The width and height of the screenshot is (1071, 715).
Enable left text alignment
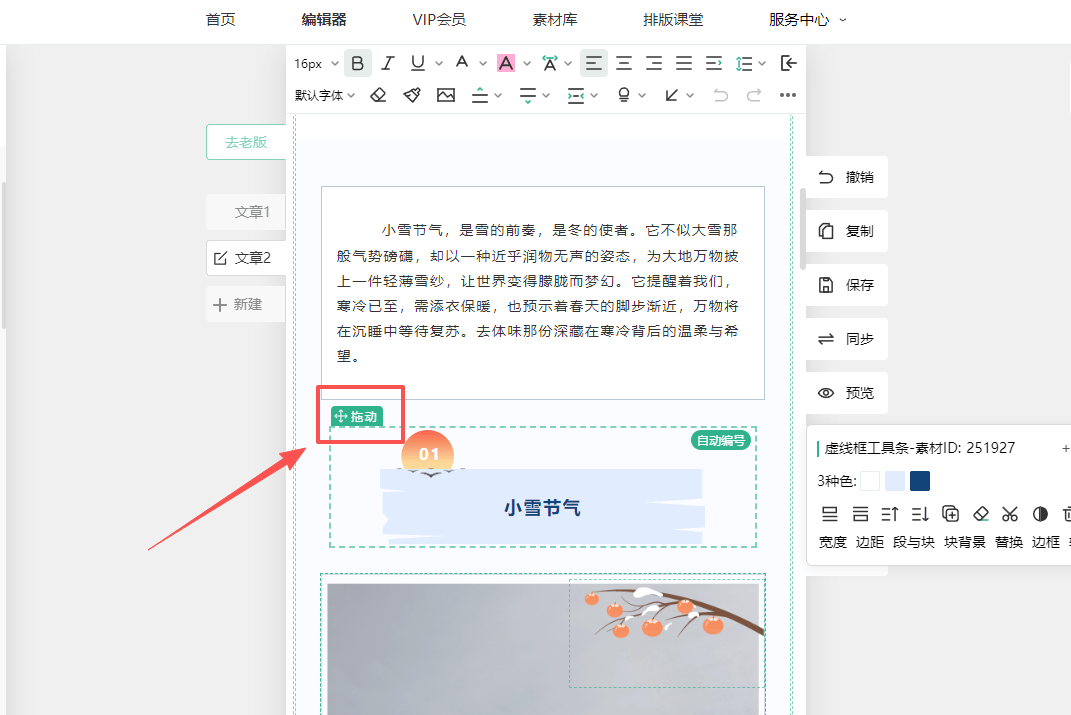click(594, 64)
